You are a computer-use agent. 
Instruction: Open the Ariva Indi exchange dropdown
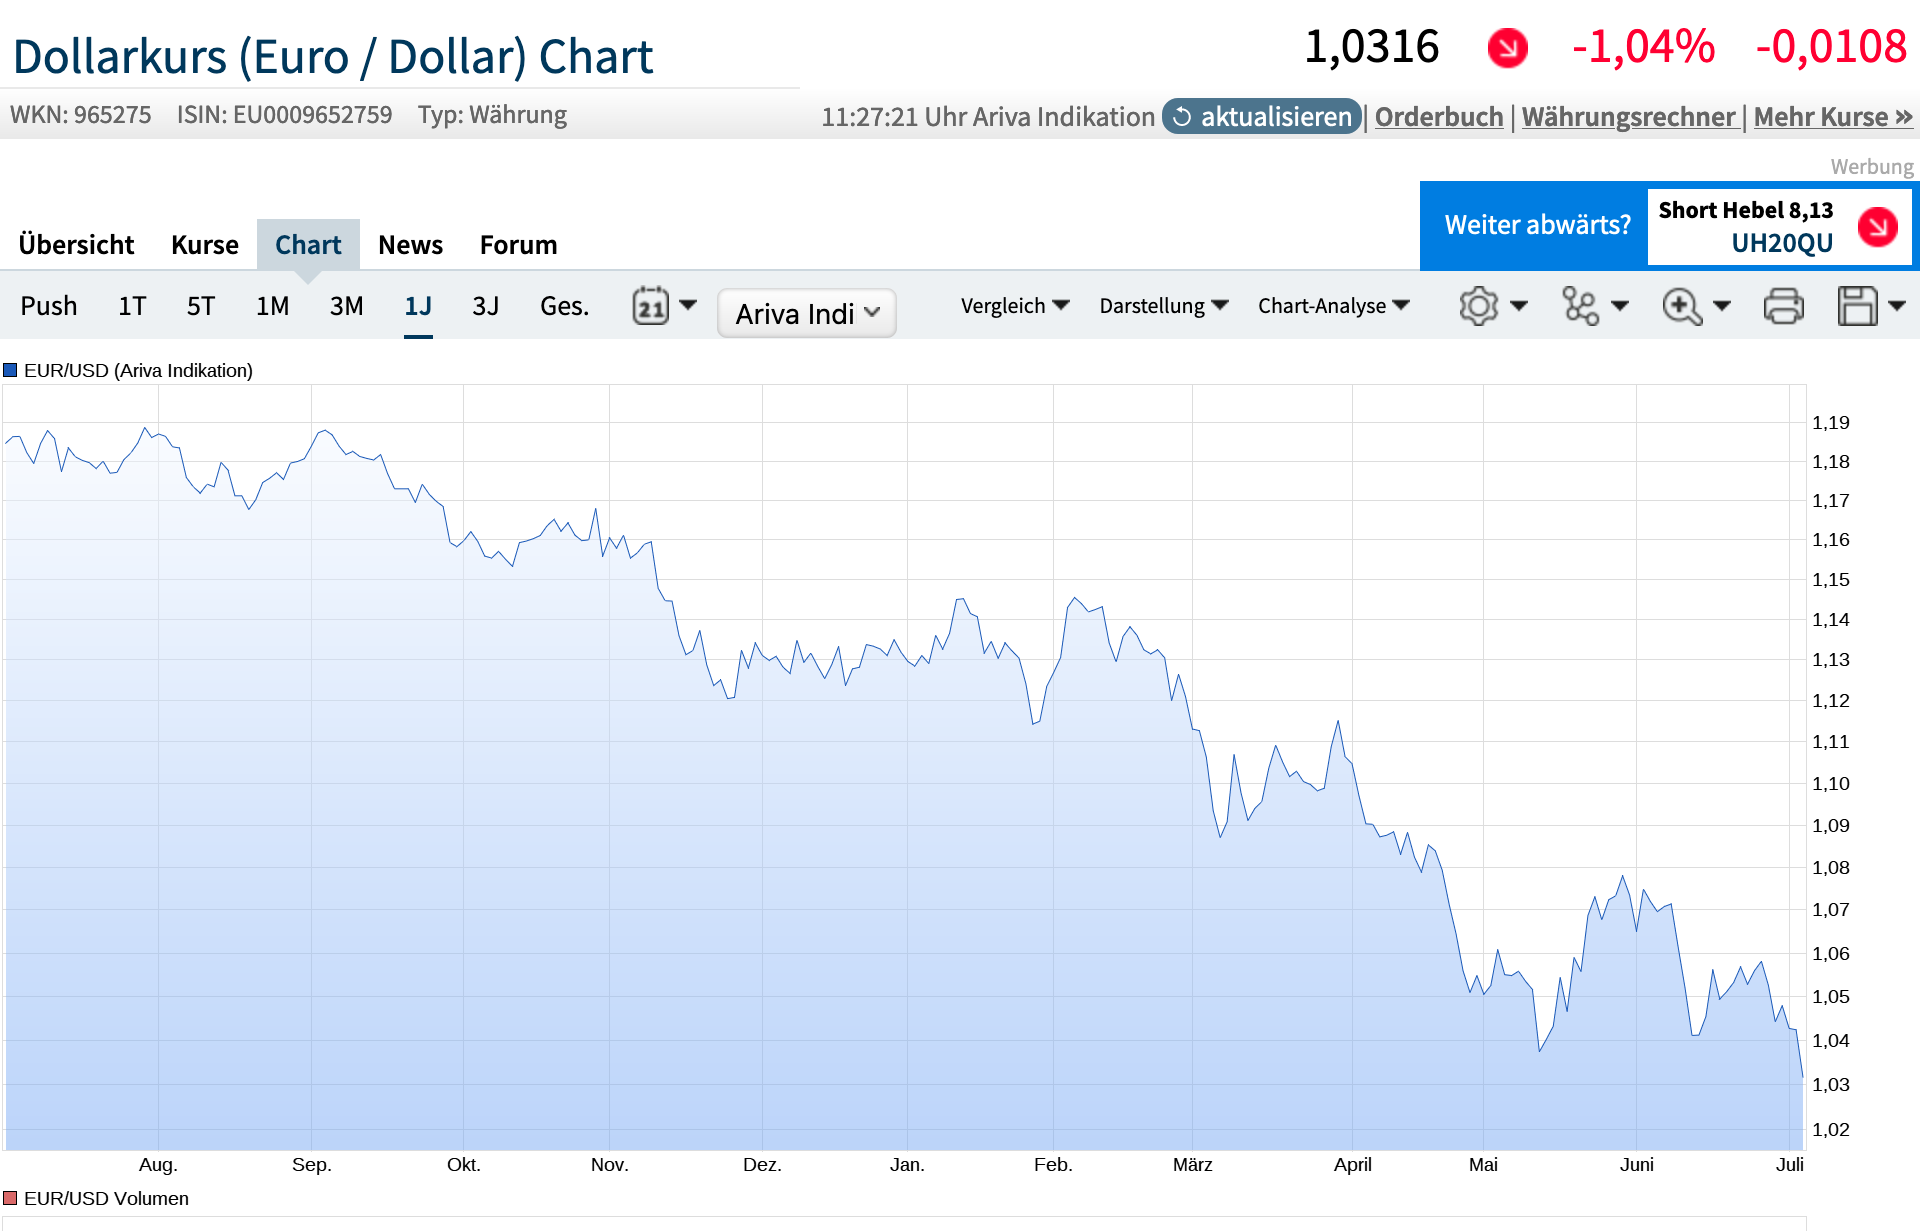806,314
